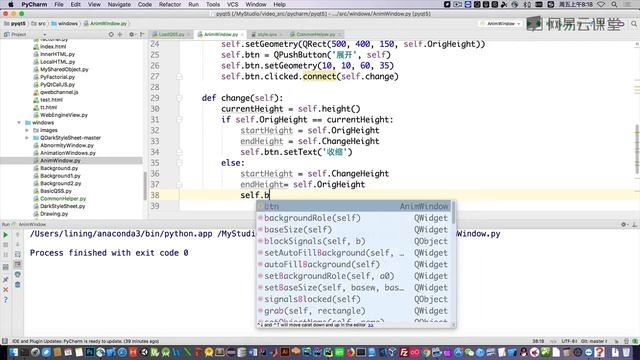Screen dimensions: 640x360
Task: Pin the Run tab with pin icon
Action: coord(6,280)
